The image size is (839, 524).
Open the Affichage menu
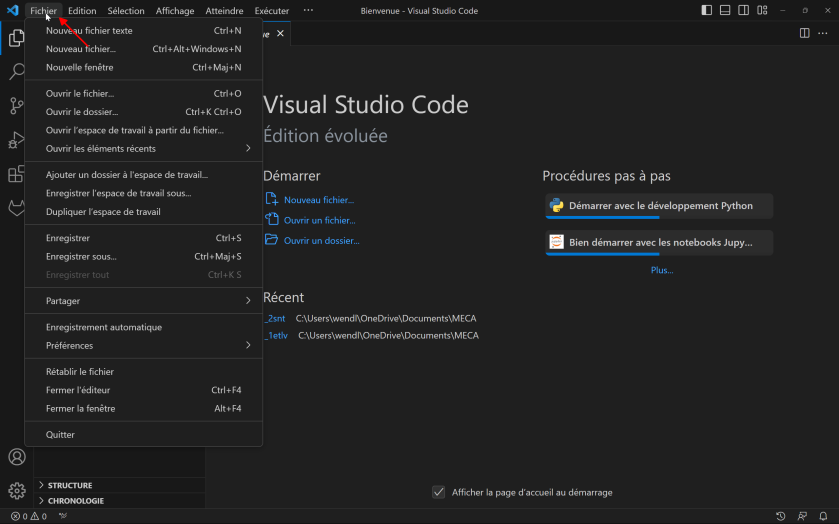click(x=175, y=10)
